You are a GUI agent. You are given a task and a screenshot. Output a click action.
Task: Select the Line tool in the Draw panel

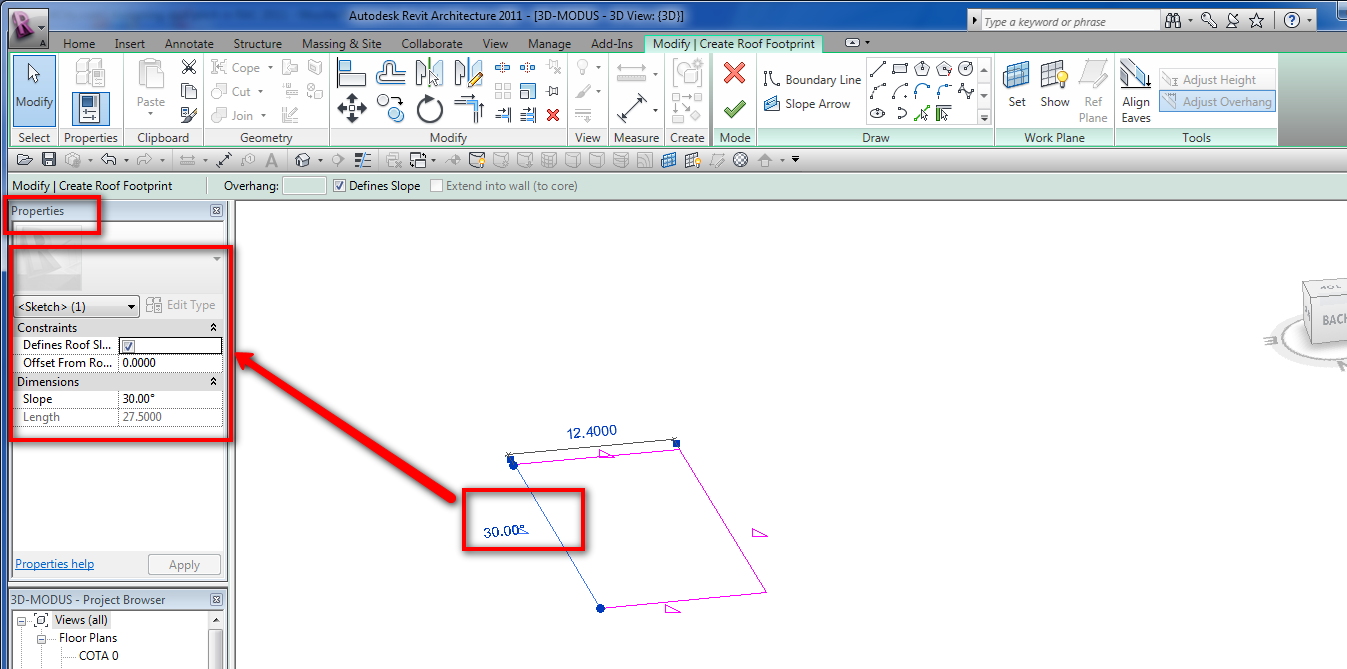tap(877, 68)
